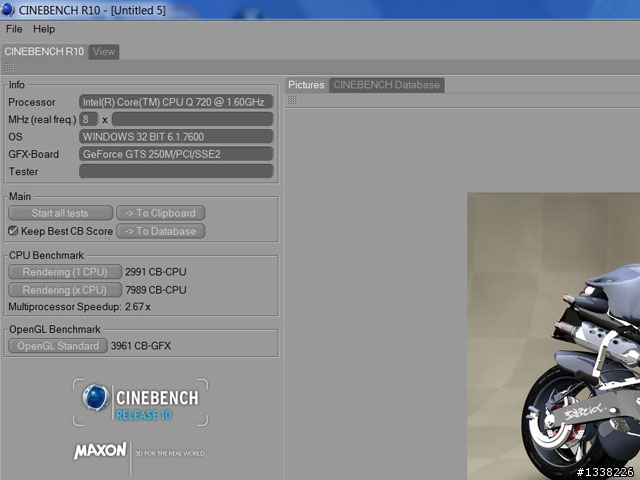Viewport: 640px width, 480px height.
Task: Switch to the CINEBENCH R10 tab
Action: click(x=44, y=51)
